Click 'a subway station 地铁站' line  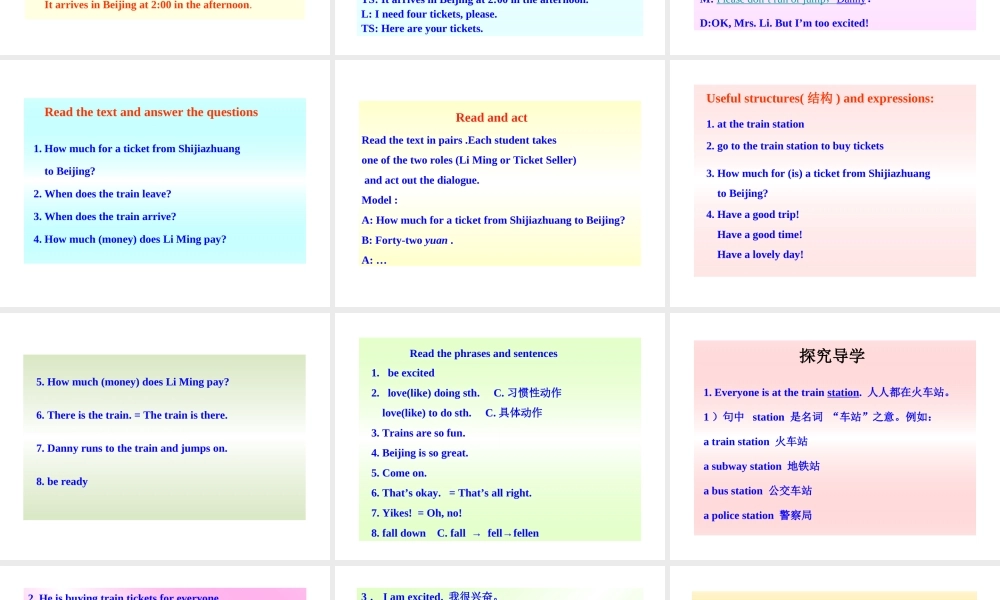761,466
